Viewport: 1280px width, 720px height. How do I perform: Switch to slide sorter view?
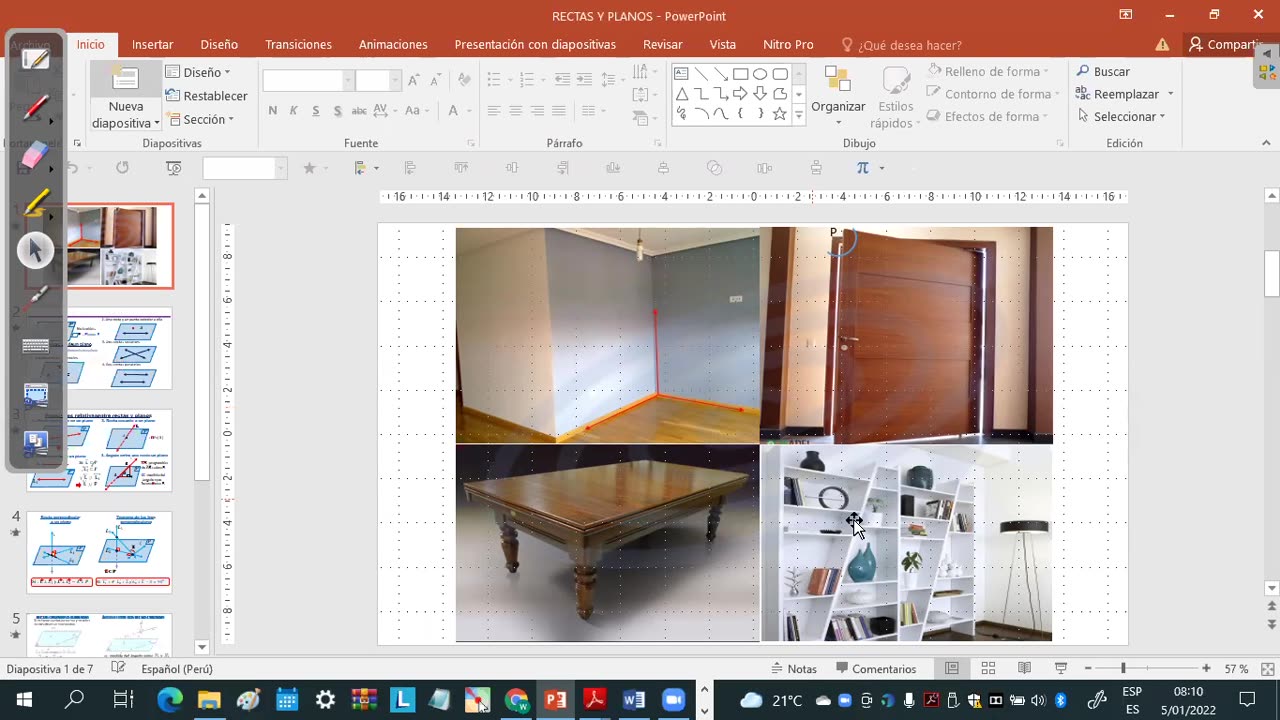988,669
